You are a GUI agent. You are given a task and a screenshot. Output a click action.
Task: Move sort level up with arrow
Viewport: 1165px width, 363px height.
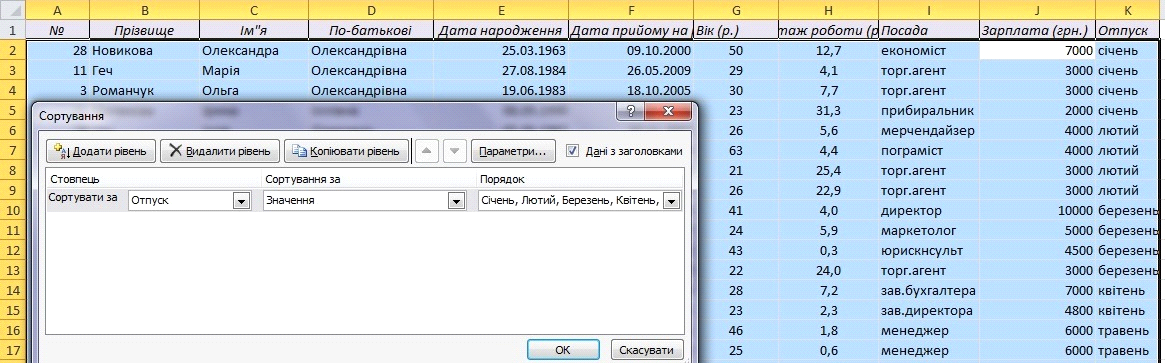coord(426,151)
